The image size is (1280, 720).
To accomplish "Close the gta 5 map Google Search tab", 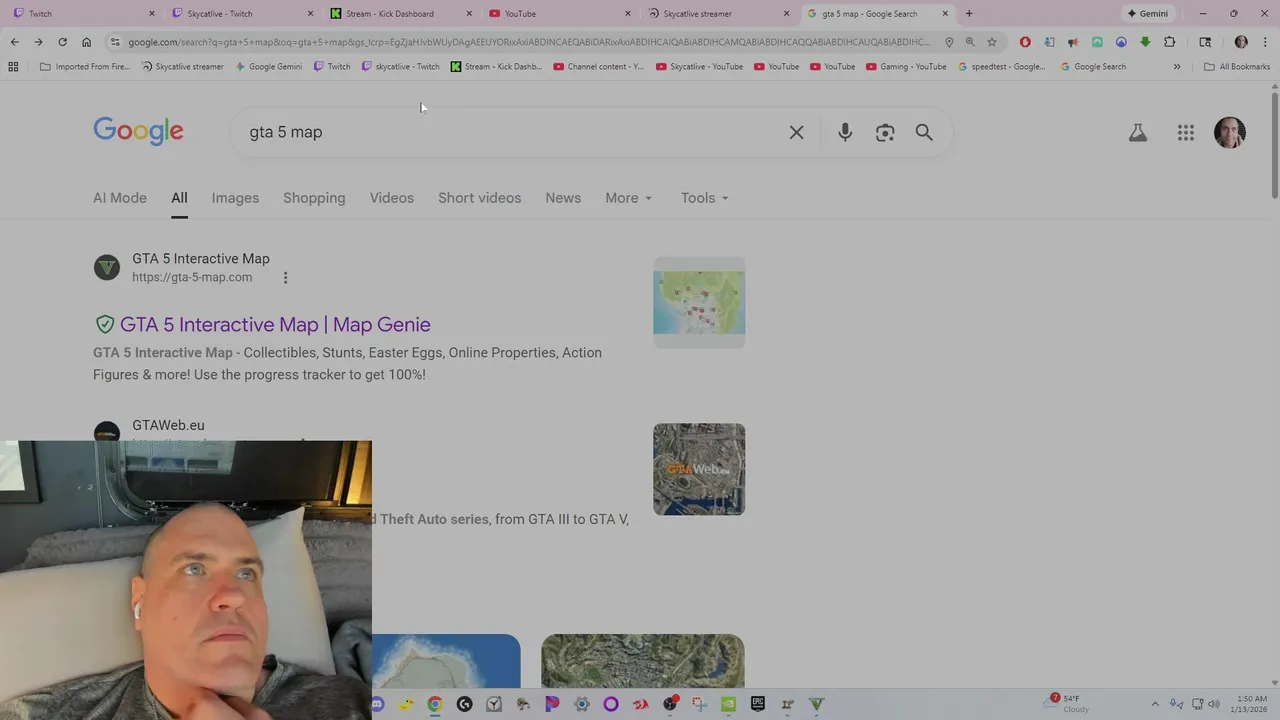I will coord(945,14).
